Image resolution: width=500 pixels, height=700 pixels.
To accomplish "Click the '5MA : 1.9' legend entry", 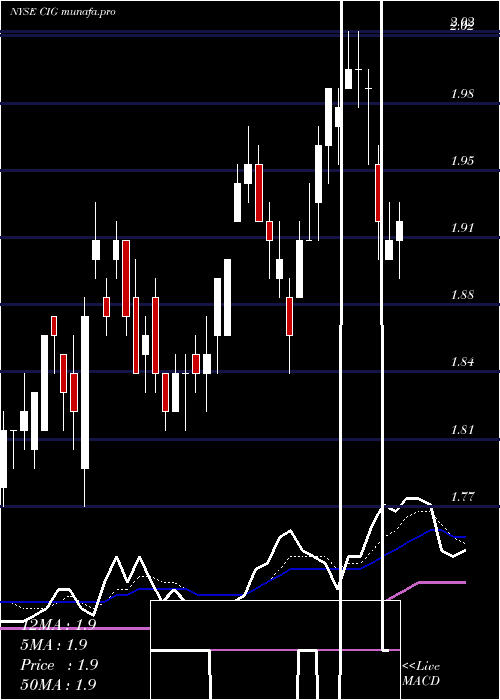I will pyautogui.click(x=54, y=645).
